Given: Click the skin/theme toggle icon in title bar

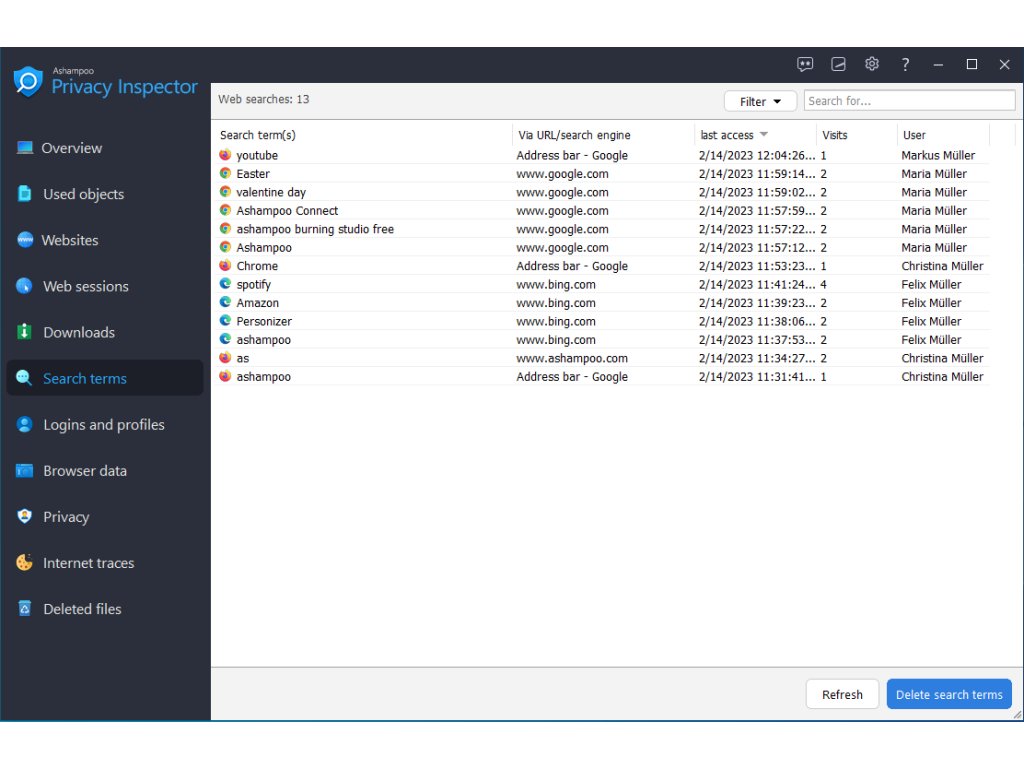Looking at the screenshot, I should [839, 64].
